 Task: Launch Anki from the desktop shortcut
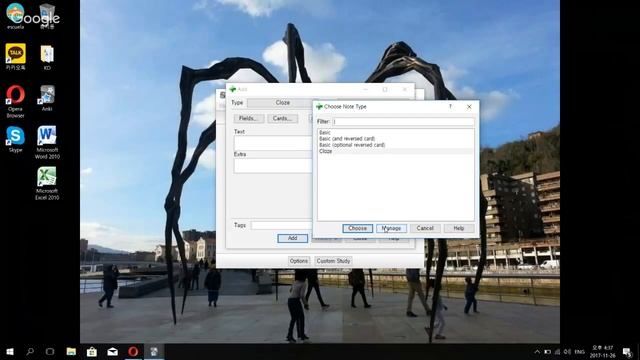pyautogui.click(x=47, y=98)
